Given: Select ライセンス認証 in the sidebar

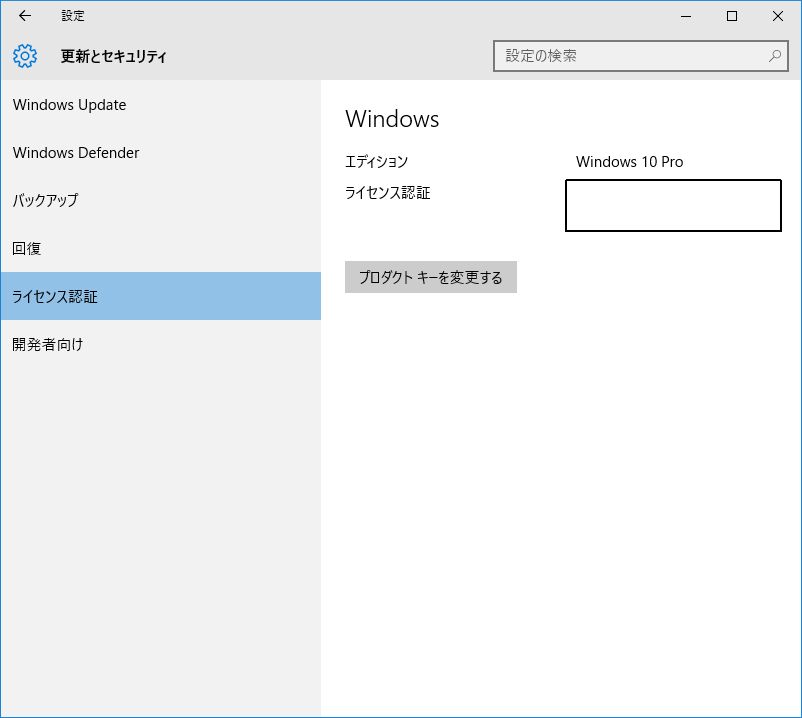Looking at the screenshot, I should coord(55,296).
